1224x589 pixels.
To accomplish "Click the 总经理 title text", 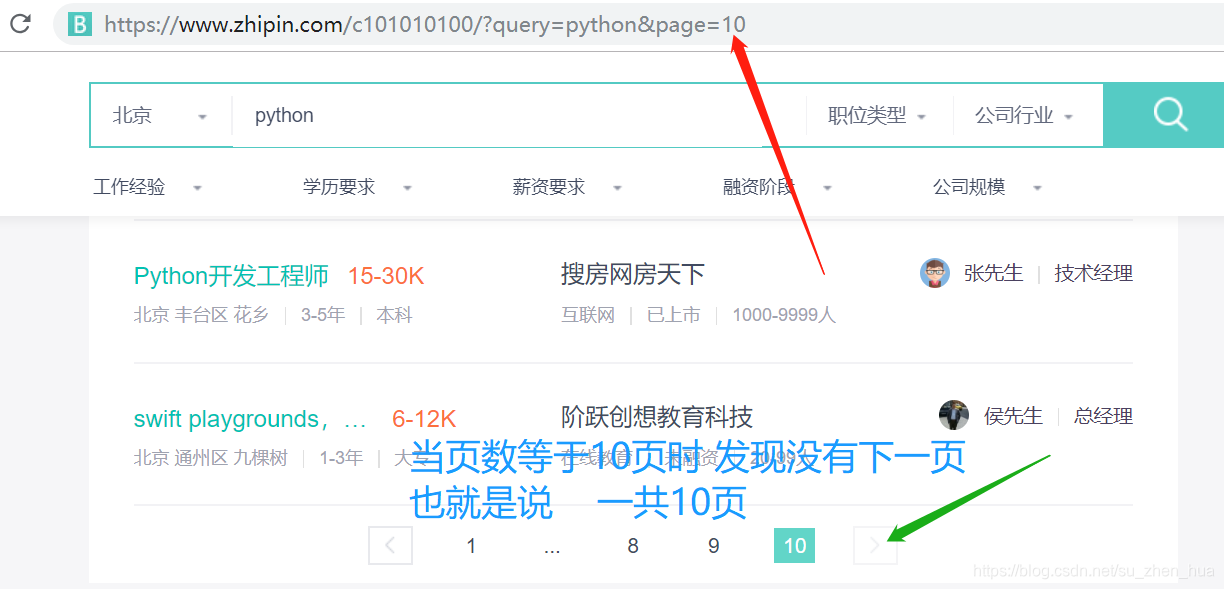I will point(1103,416).
